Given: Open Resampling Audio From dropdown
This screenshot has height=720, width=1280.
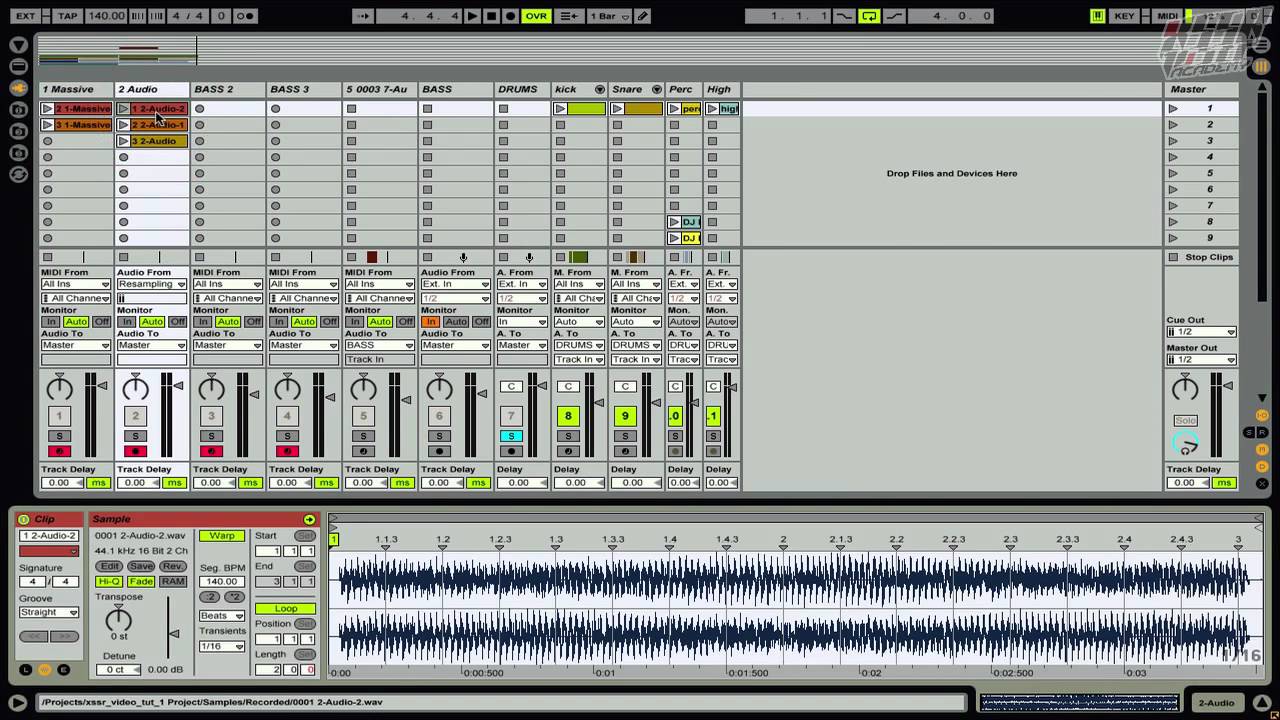Looking at the screenshot, I should tap(152, 284).
